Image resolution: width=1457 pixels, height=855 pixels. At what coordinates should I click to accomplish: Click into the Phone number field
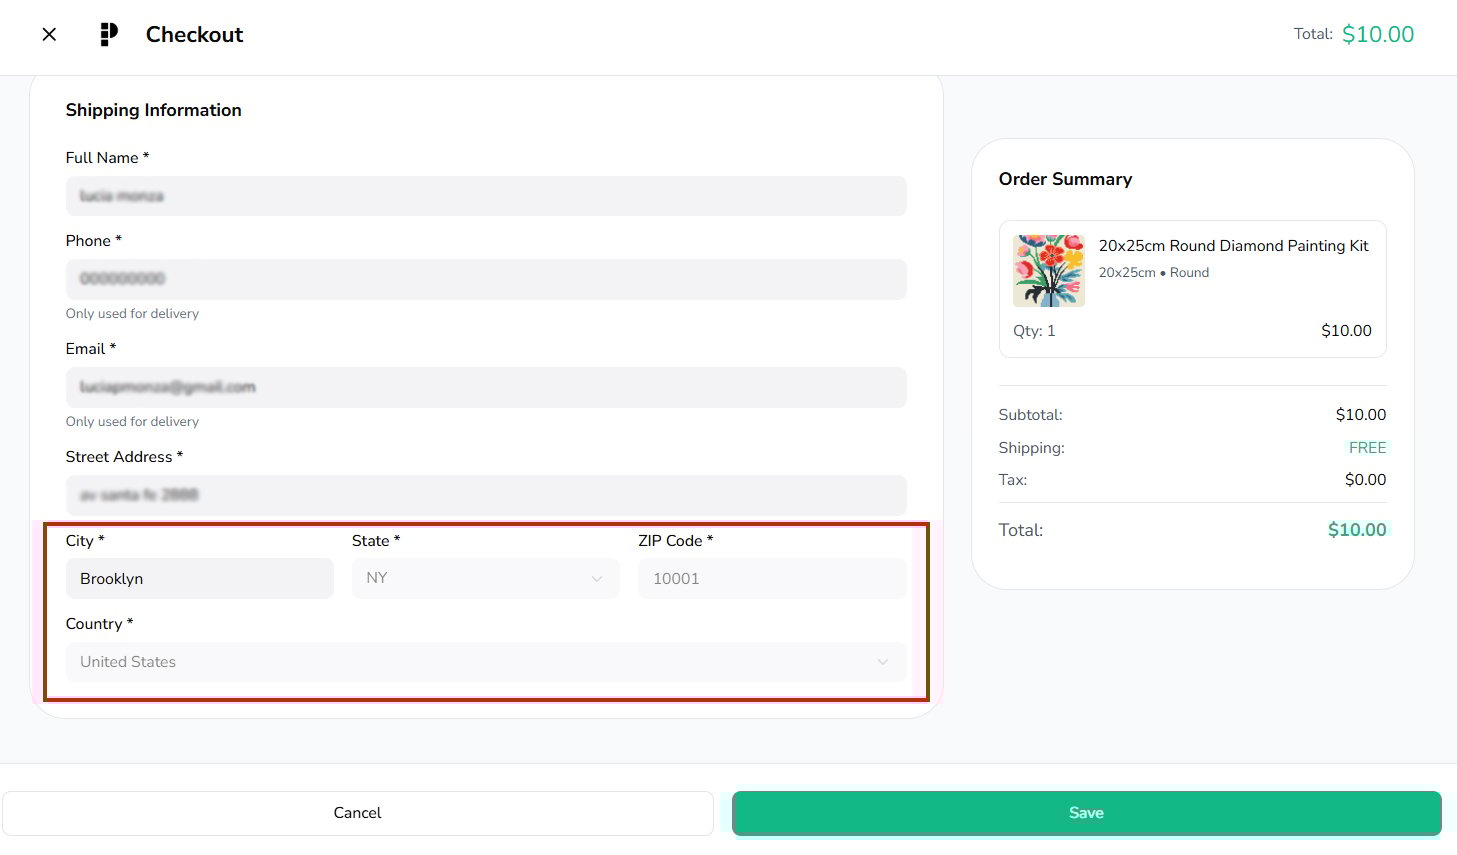[486, 279]
